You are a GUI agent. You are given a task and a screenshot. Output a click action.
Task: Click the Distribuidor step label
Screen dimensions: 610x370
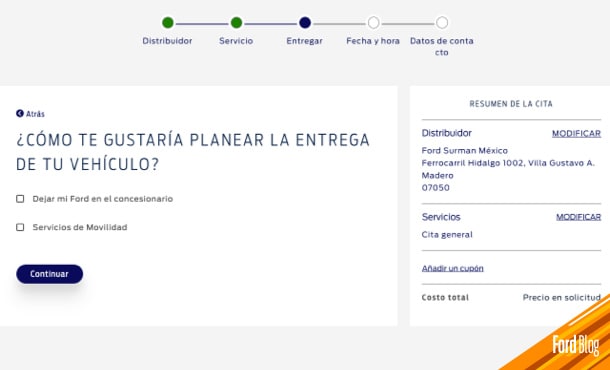167,41
